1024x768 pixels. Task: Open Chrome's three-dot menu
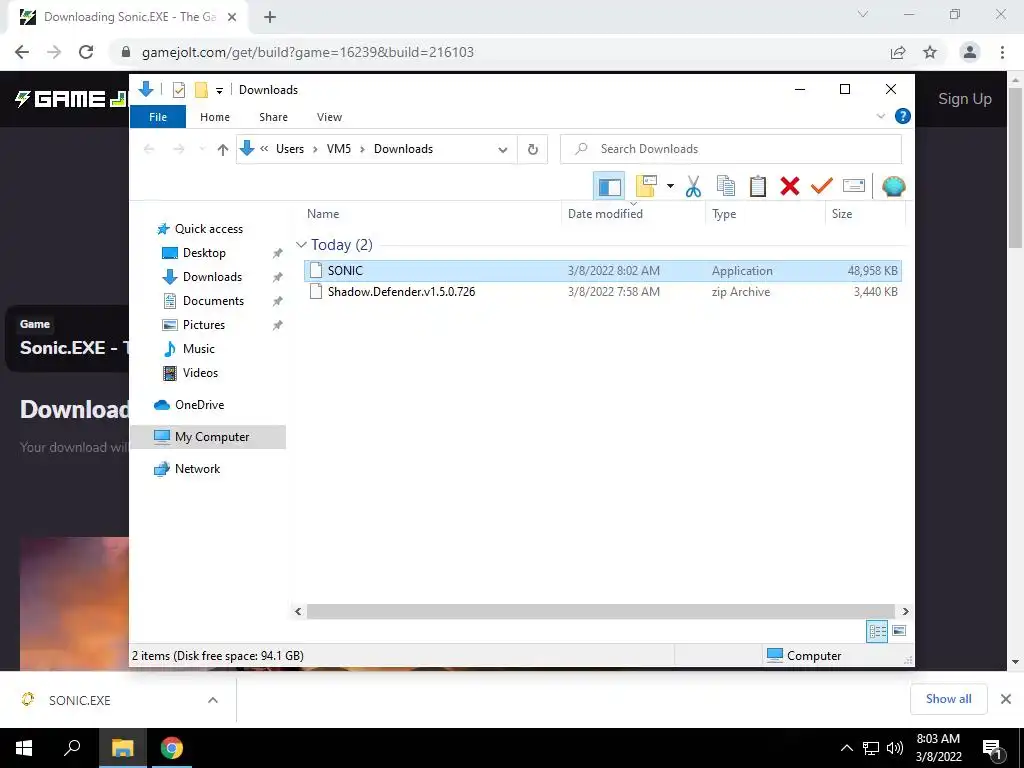pyautogui.click(x=1002, y=52)
